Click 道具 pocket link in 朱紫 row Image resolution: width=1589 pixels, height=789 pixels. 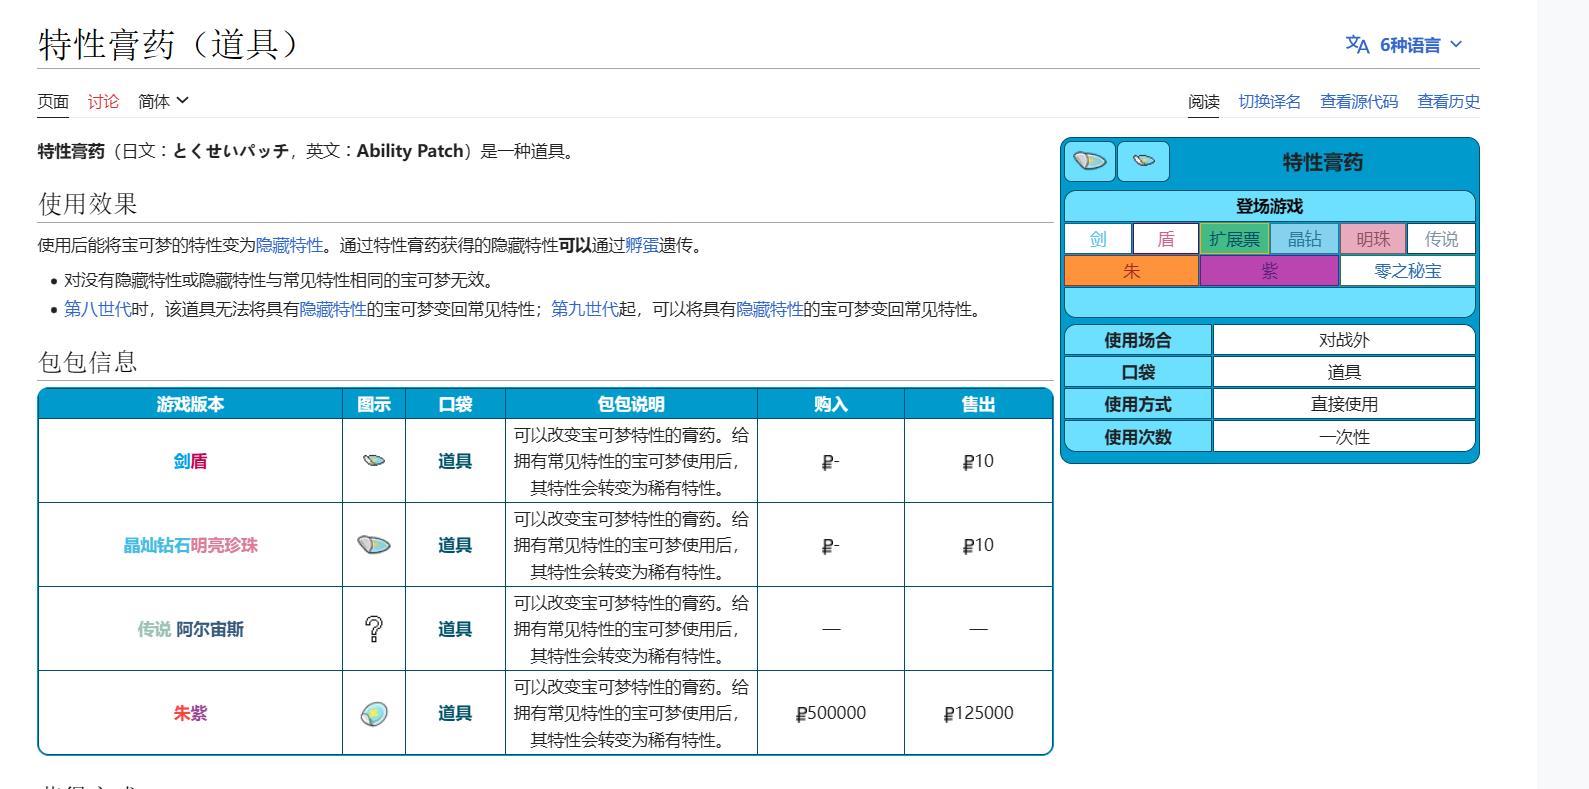pyautogui.click(x=455, y=713)
